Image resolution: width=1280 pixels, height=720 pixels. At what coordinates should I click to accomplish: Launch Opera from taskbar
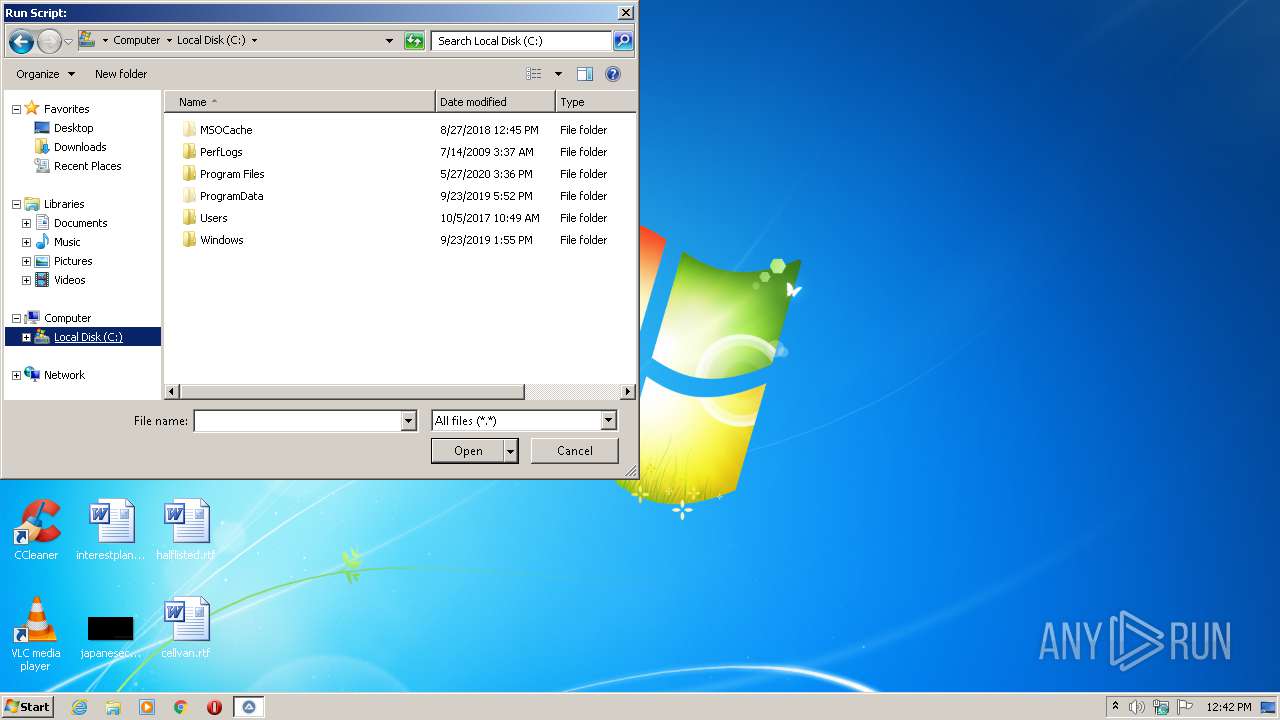point(214,707)
